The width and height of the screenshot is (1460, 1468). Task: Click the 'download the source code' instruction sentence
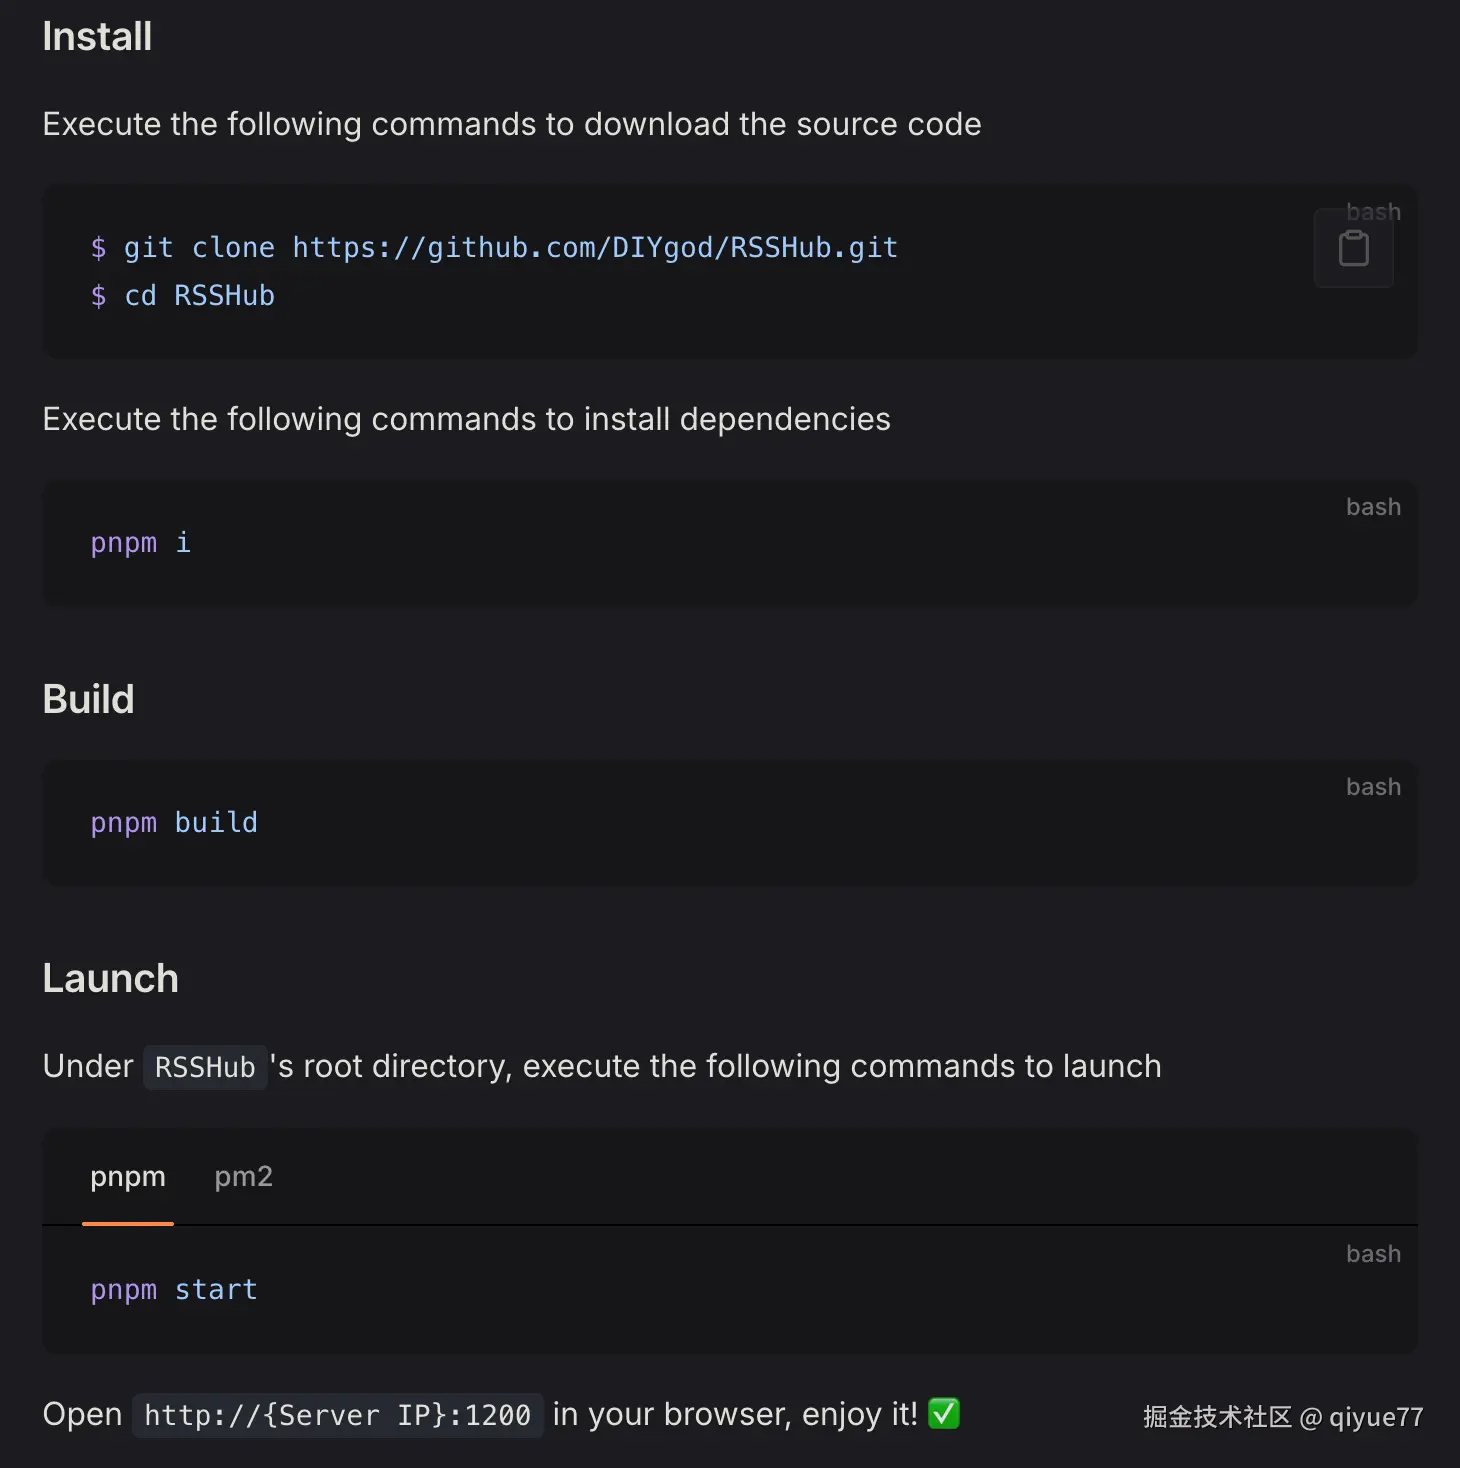(x=511, y=124)
